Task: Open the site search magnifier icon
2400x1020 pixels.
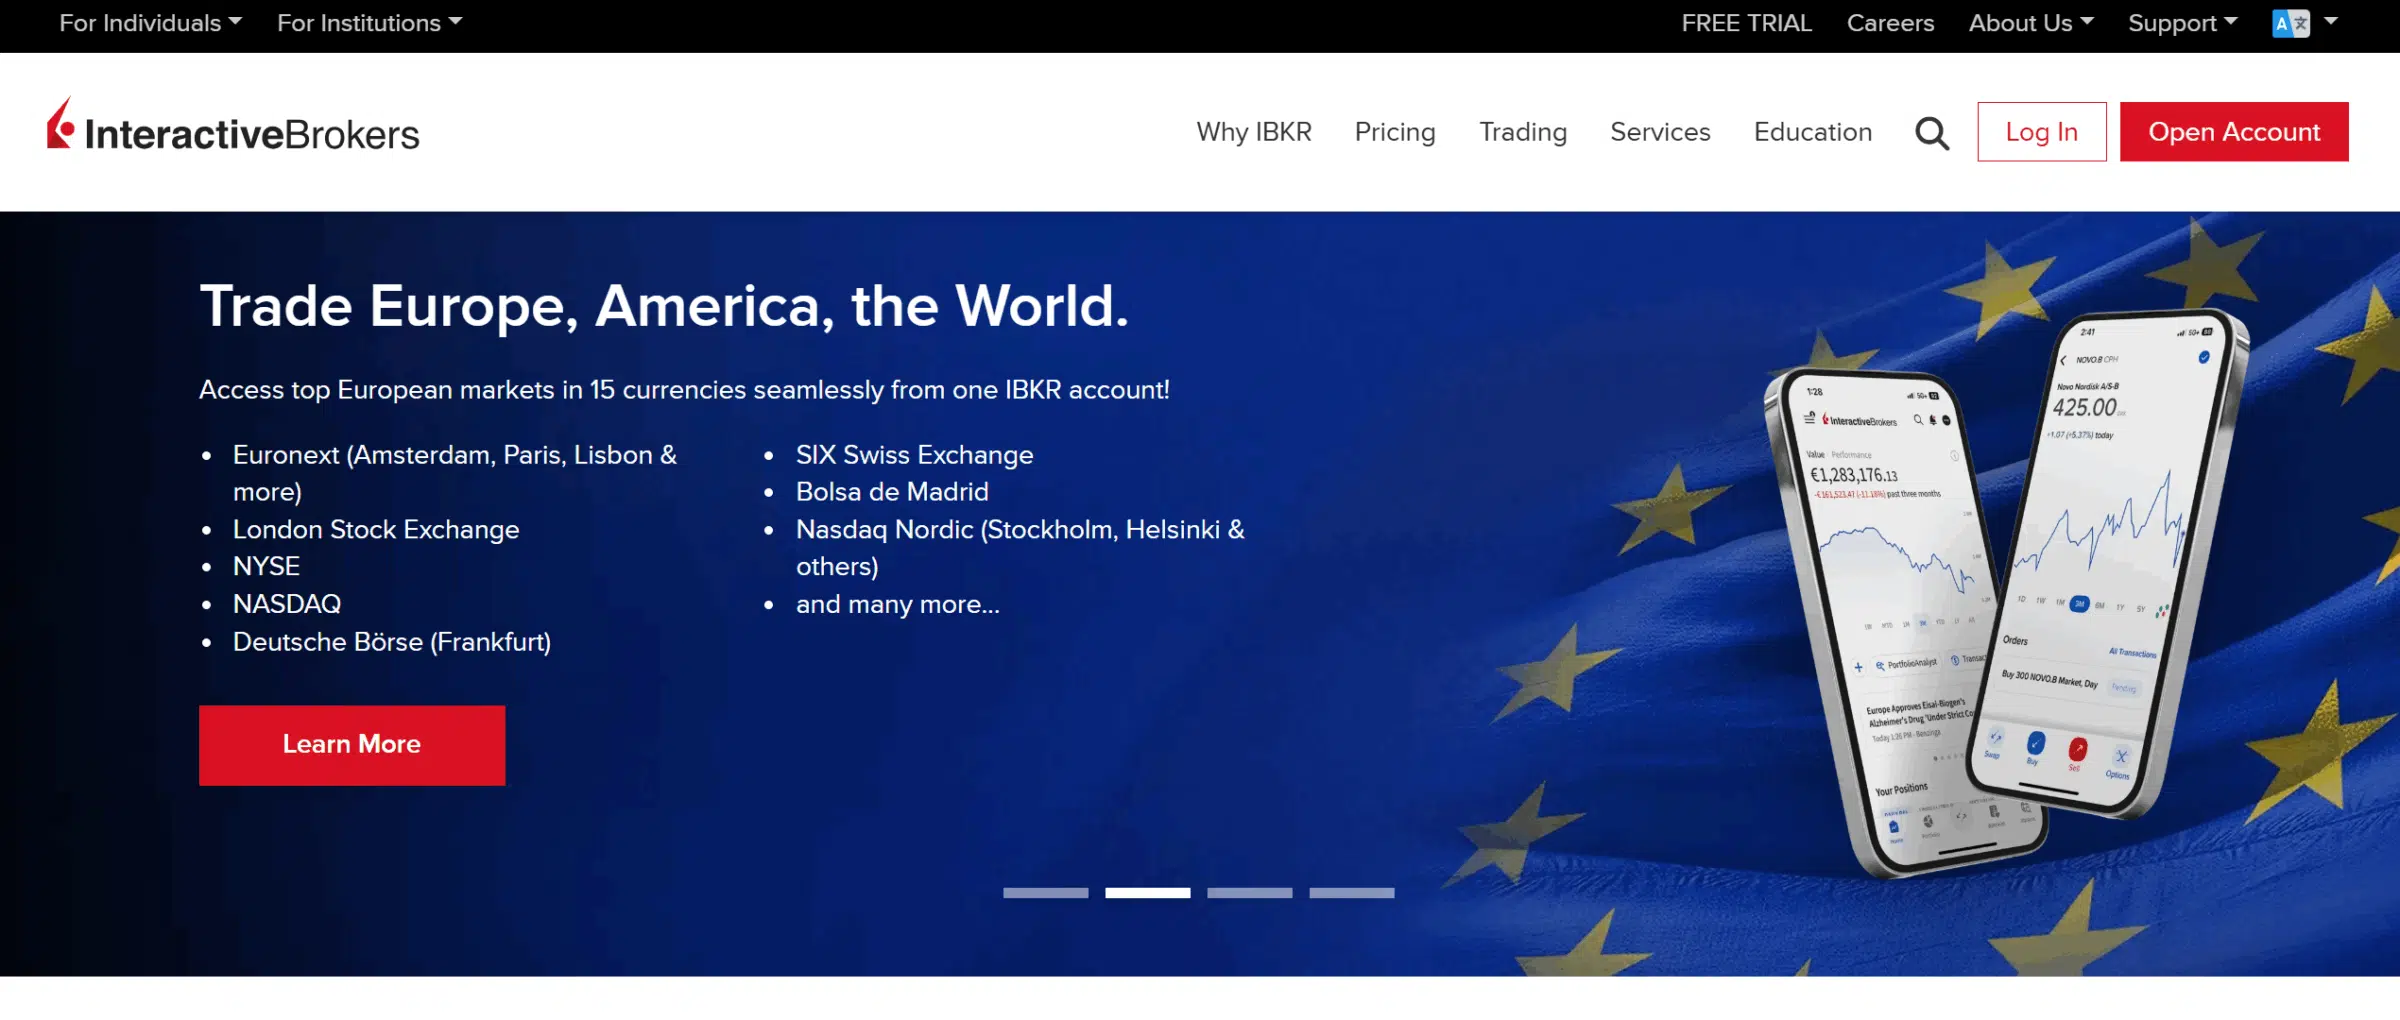Action: (1932, 133)
